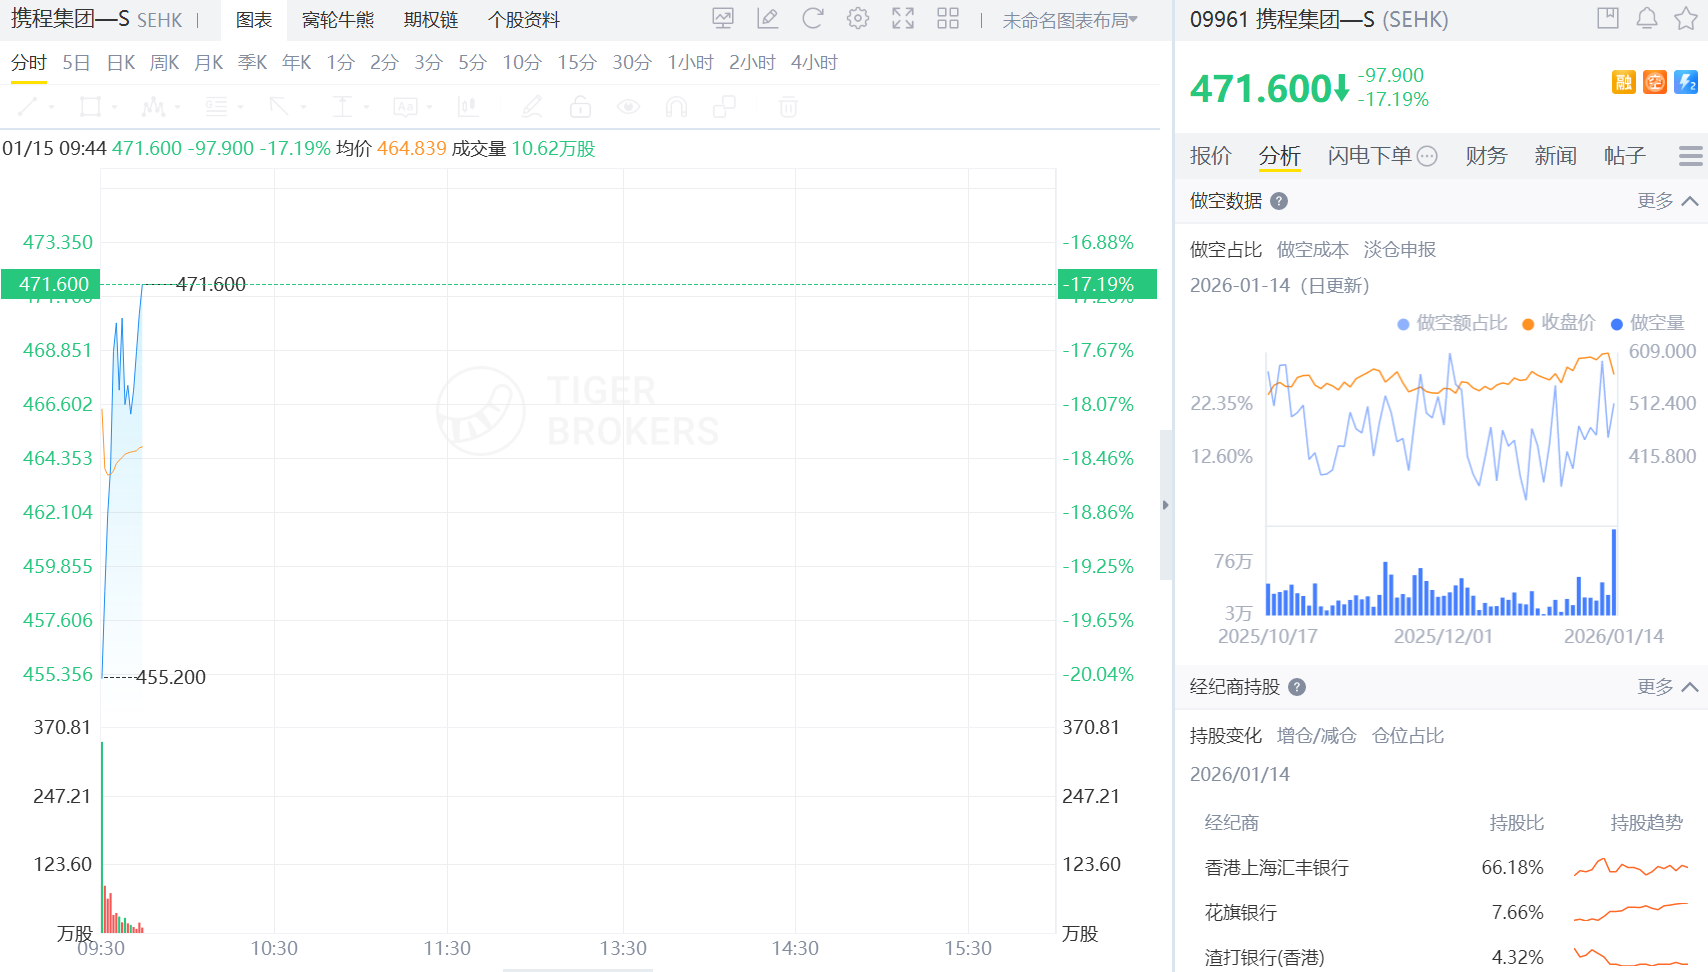Screen dimensions: 1708x972
Task: Open the 财务 menu item
Action: pos(1485,155)
